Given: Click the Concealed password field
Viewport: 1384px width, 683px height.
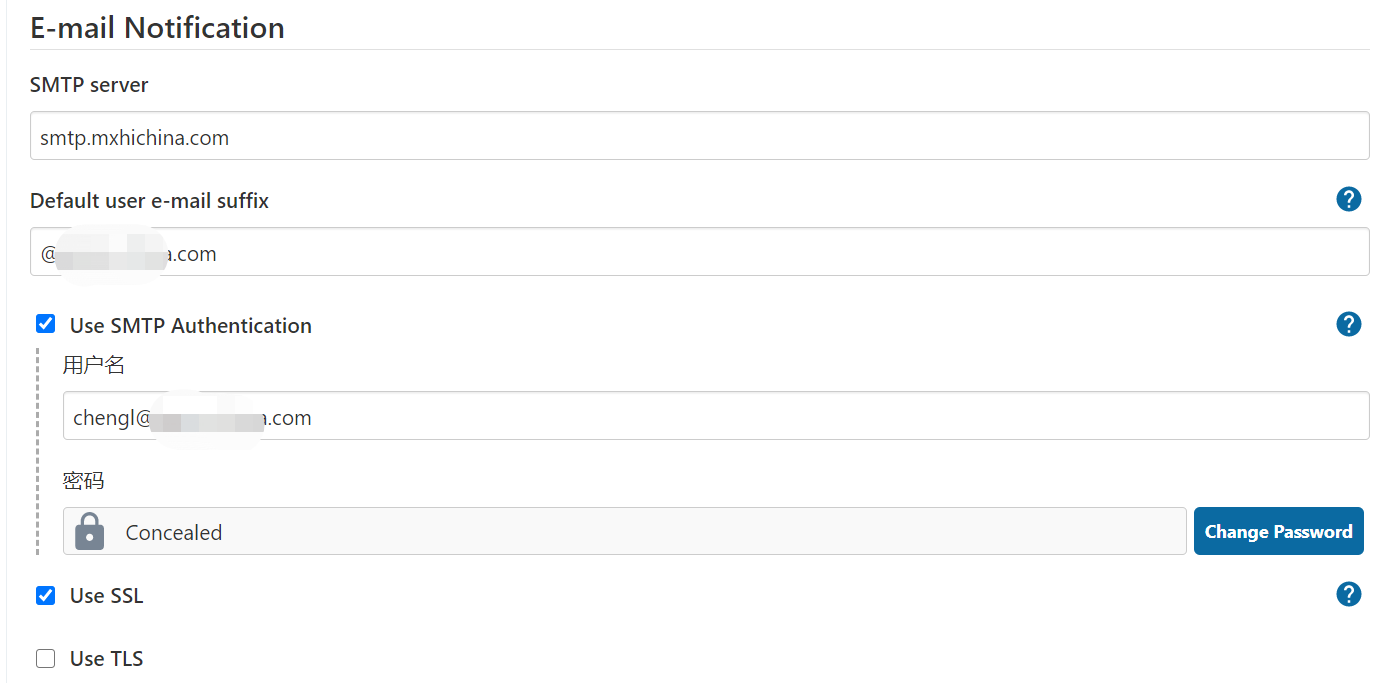Looking at the screenshot, I should 600,531.
